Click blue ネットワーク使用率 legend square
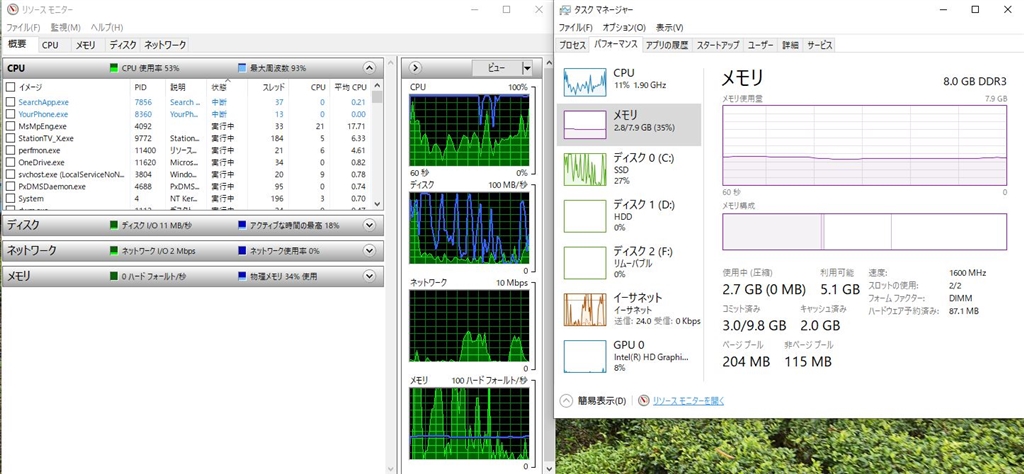 pos(242,251)
